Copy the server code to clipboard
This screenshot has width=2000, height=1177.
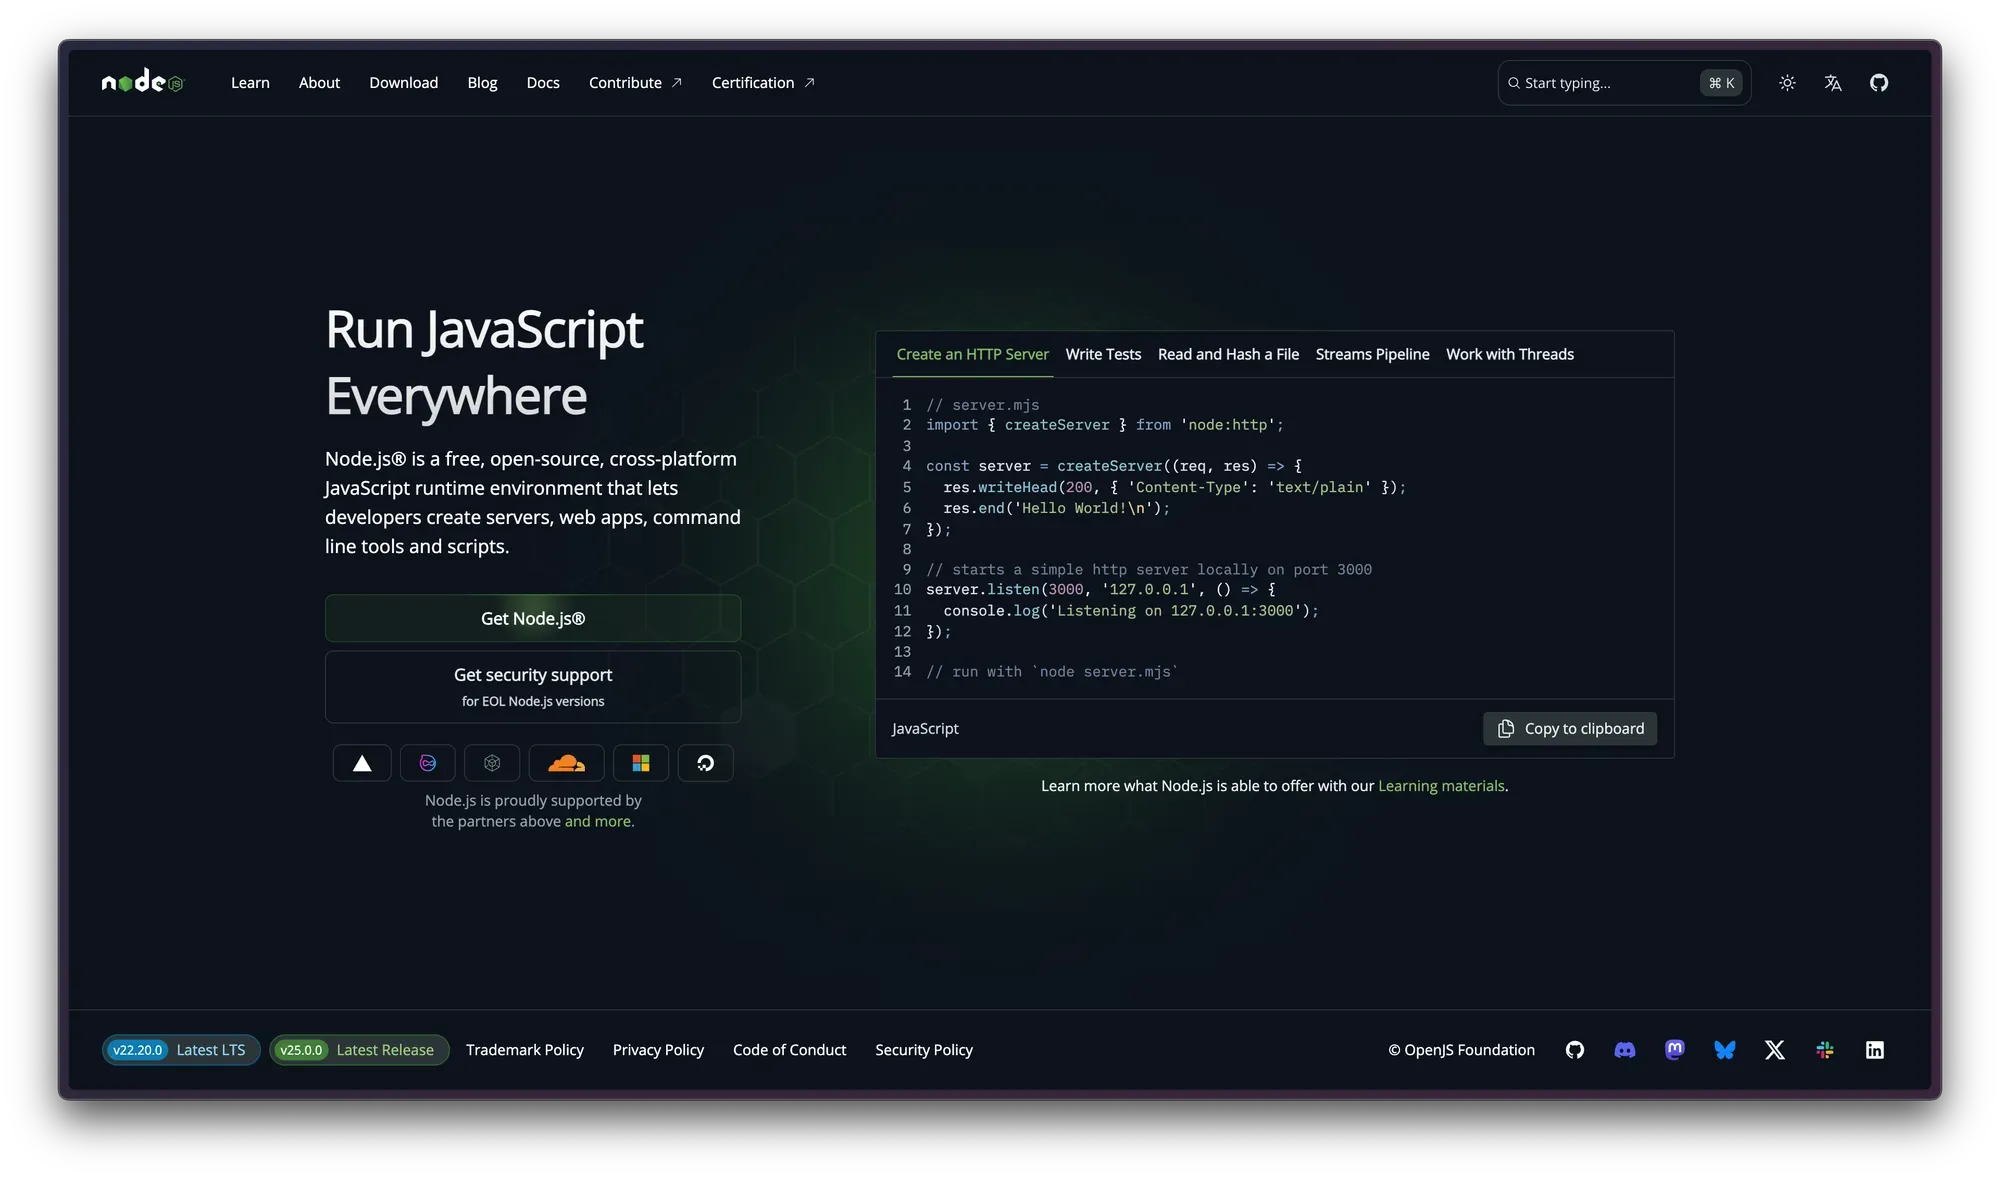point(1569,728)
